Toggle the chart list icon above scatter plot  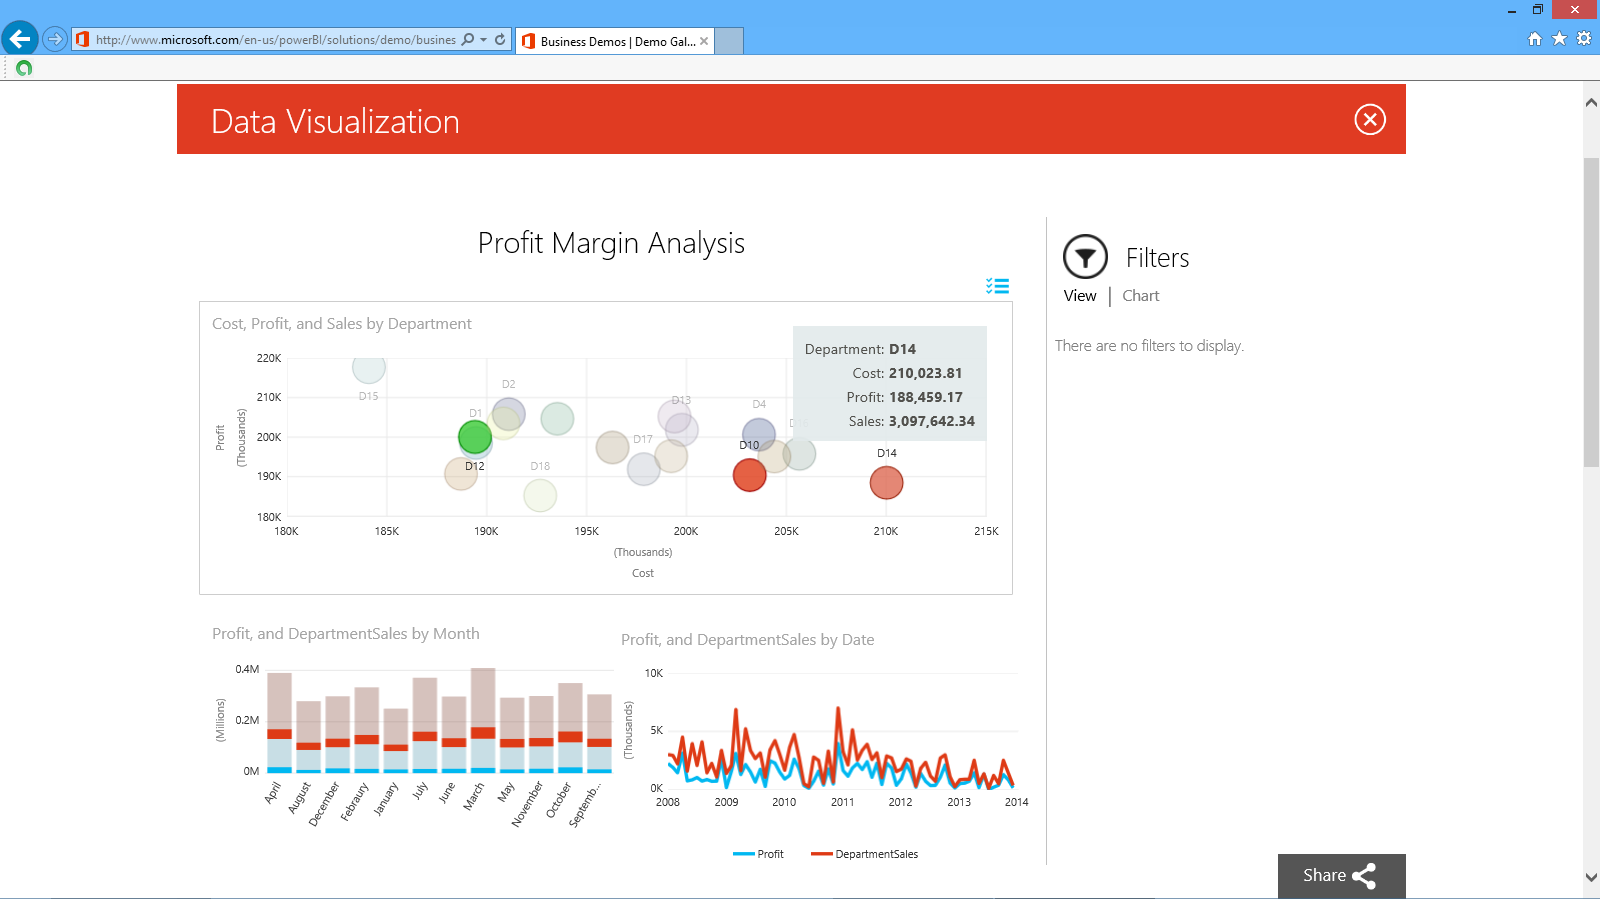(997, 286)
